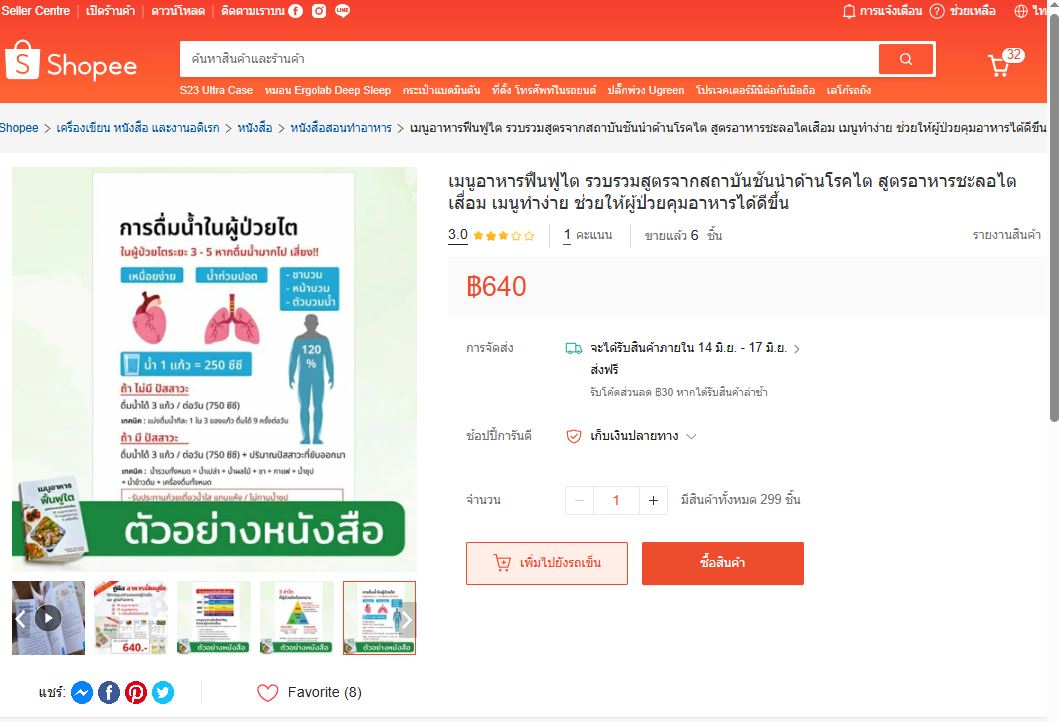
Task: Increase quantity with plus button
Action: click(653, 500)
